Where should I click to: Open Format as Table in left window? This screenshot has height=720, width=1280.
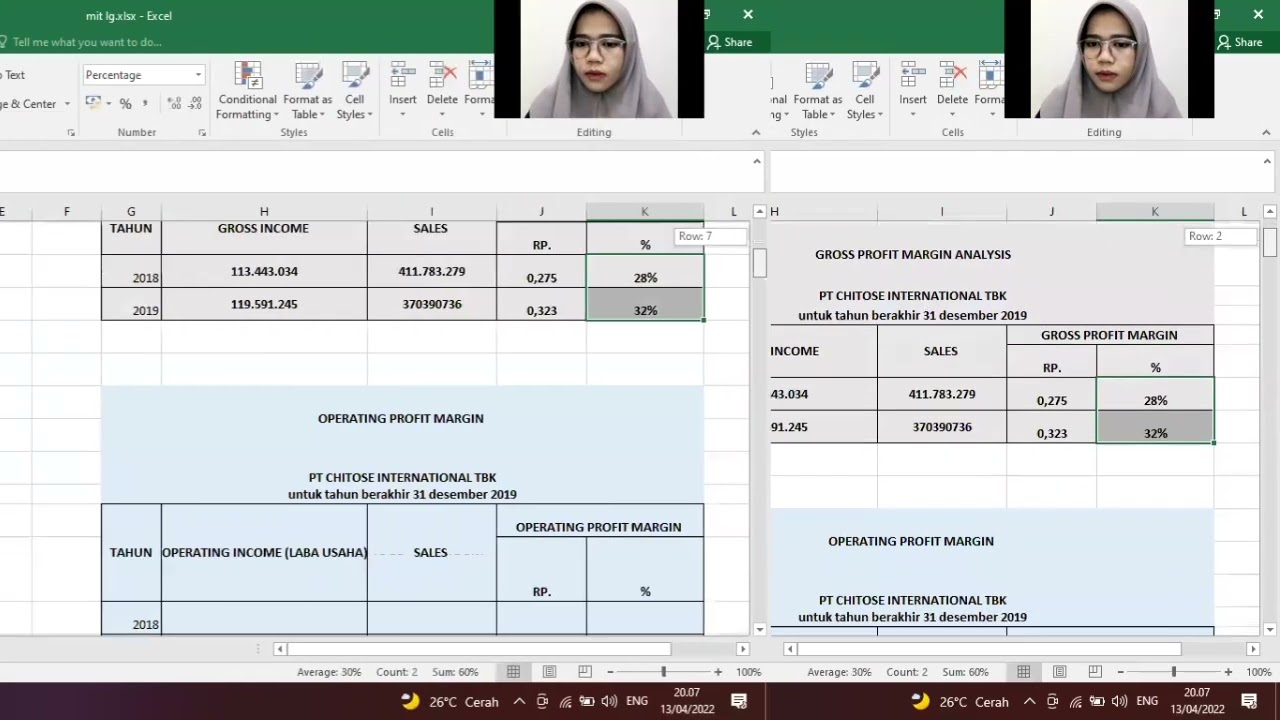(x=308, y=90)
